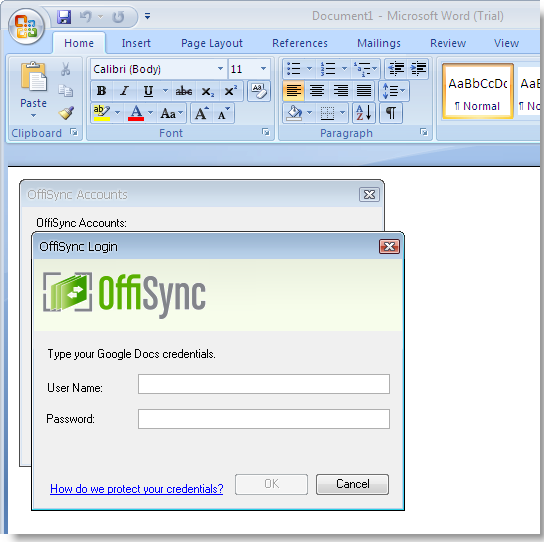Customize Quick Access Toolbar dropdown
This screenshot has height=542, width=544.
(147, 16)
